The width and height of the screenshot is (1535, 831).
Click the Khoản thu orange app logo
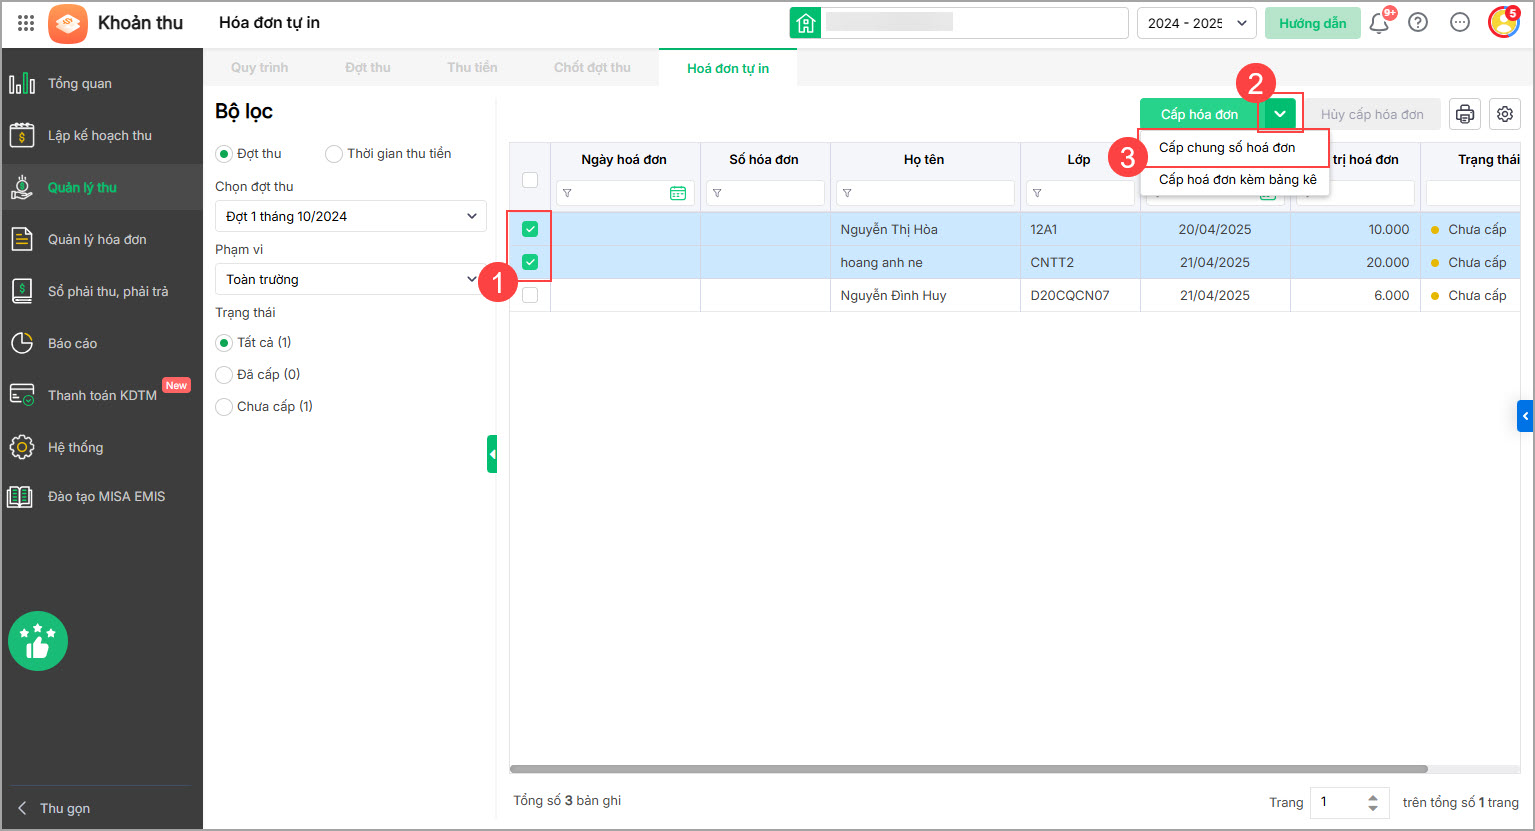pos(68,23)
